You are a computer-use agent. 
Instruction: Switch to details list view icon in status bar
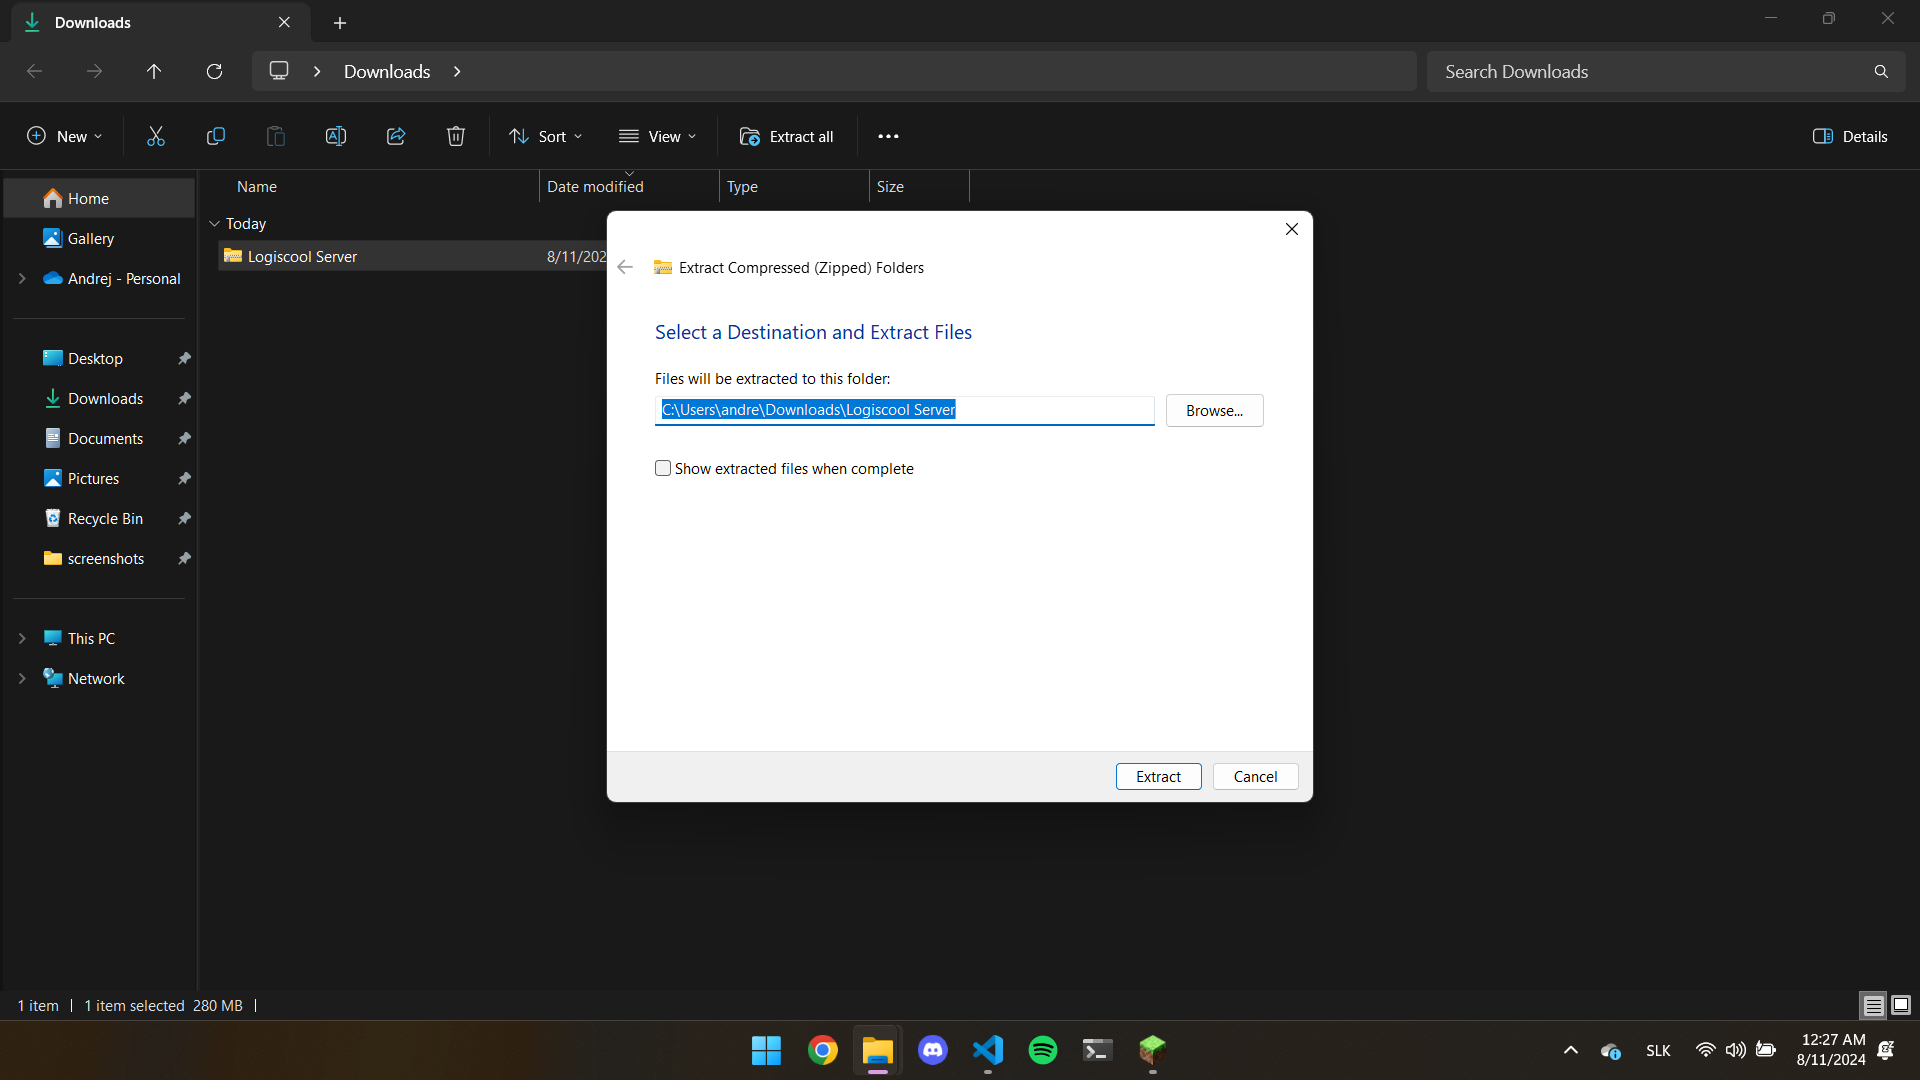(1873, 1005)
